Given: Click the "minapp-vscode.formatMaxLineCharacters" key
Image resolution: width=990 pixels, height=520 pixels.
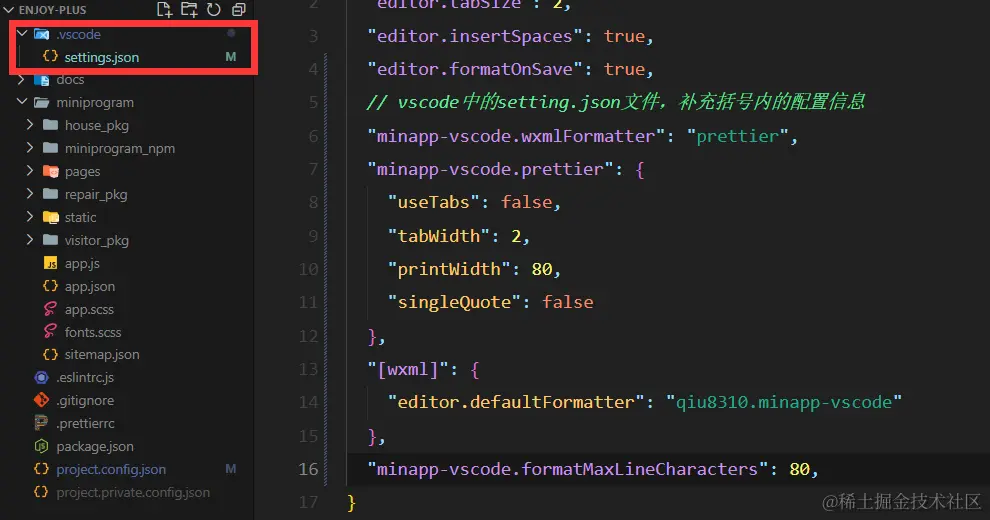Looking at the screenshot, I should 568,469.
